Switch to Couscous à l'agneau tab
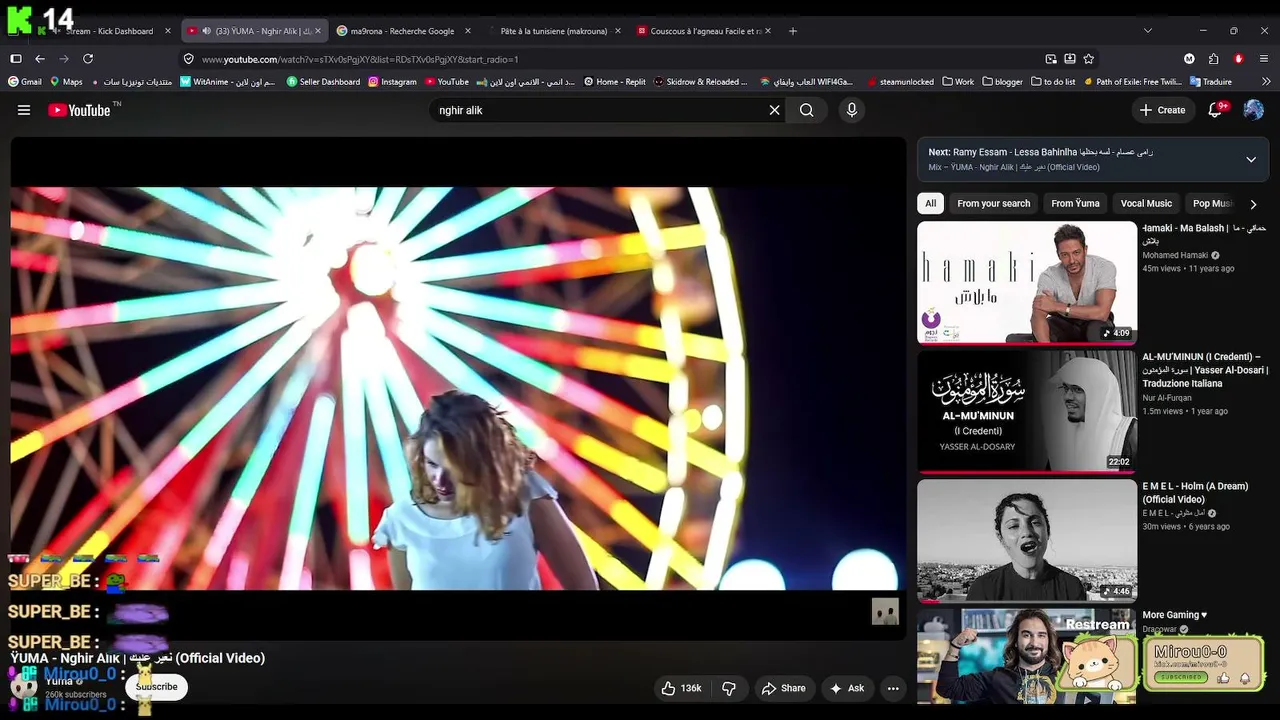This screenshot has height=720, width=1280. pos(703,31)
